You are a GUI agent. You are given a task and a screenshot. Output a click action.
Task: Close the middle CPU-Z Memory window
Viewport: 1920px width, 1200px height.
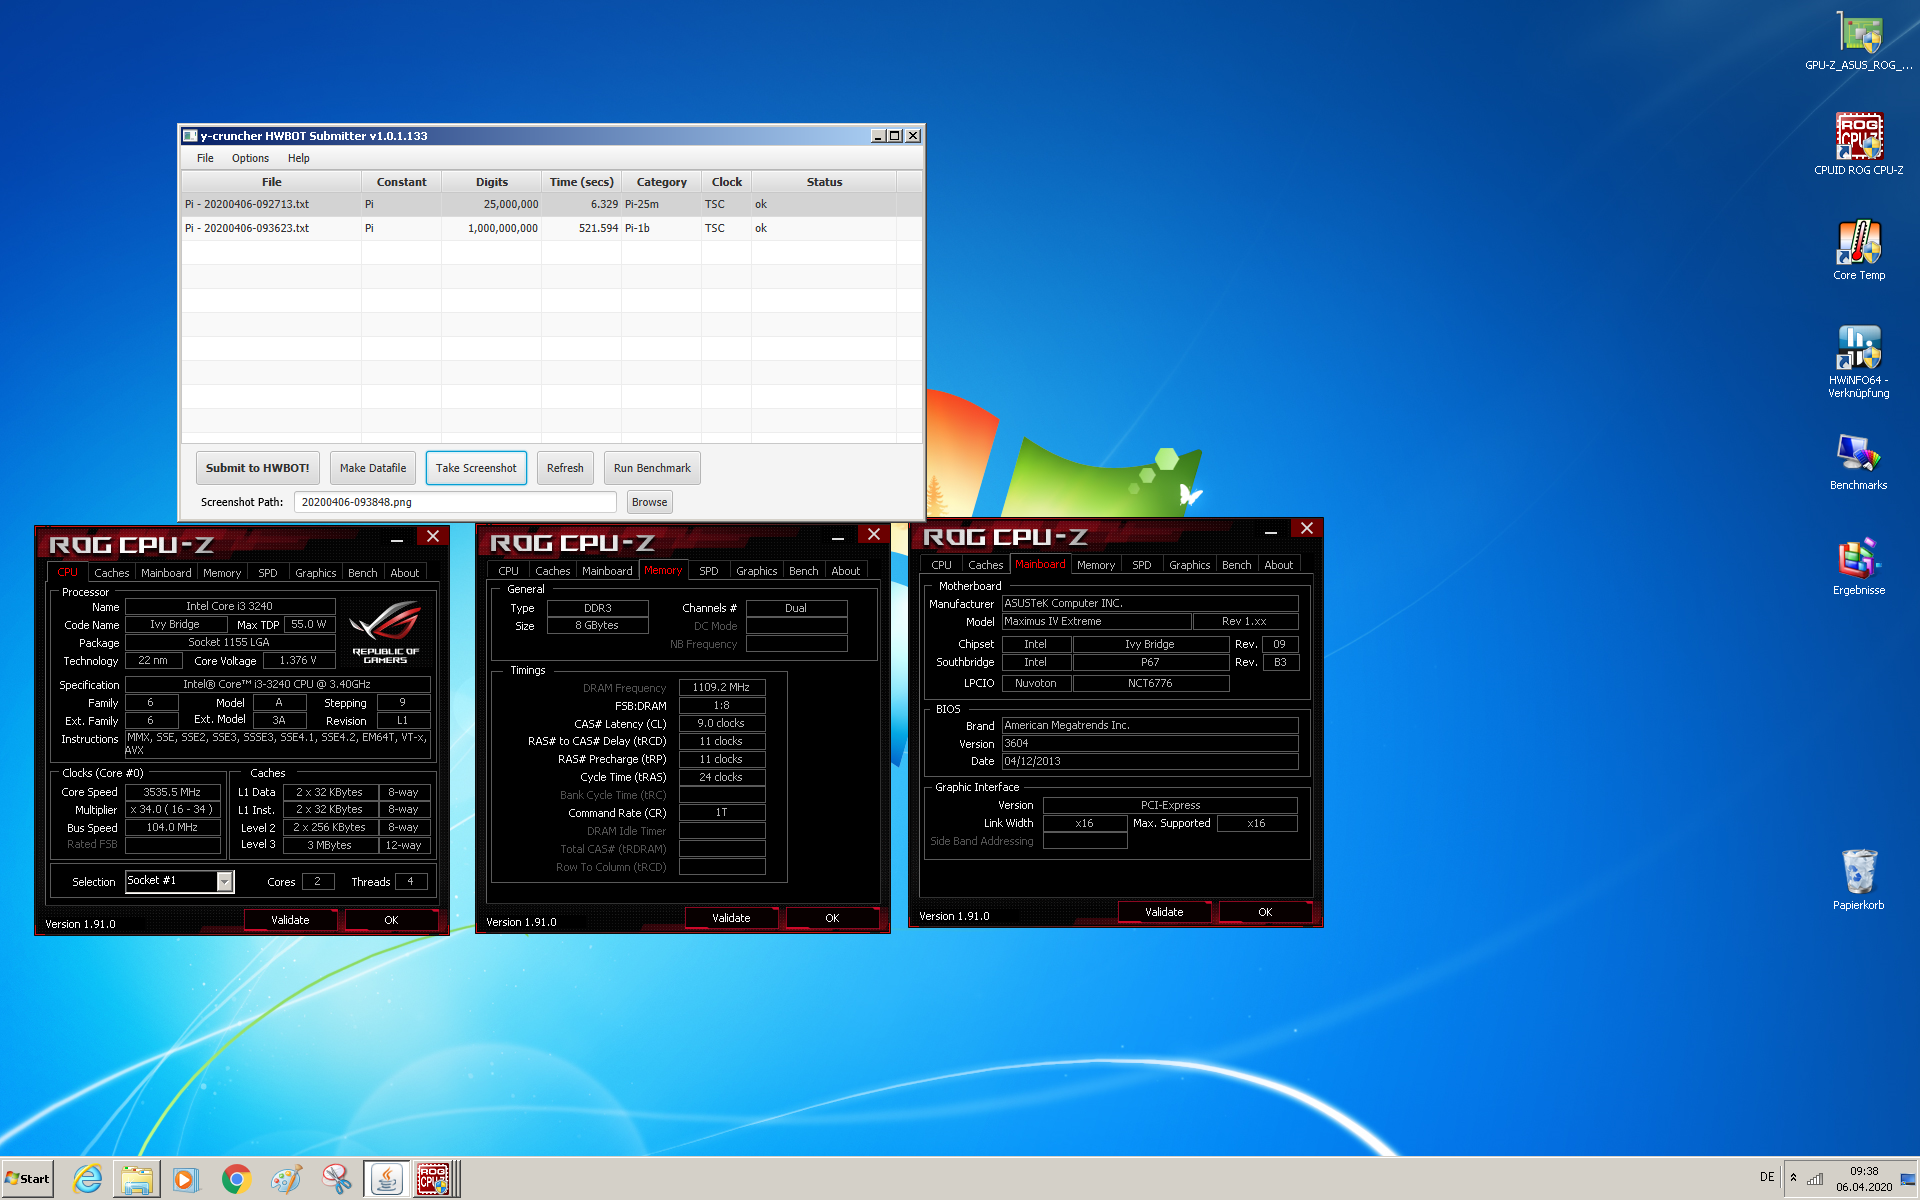click(873, 535)
